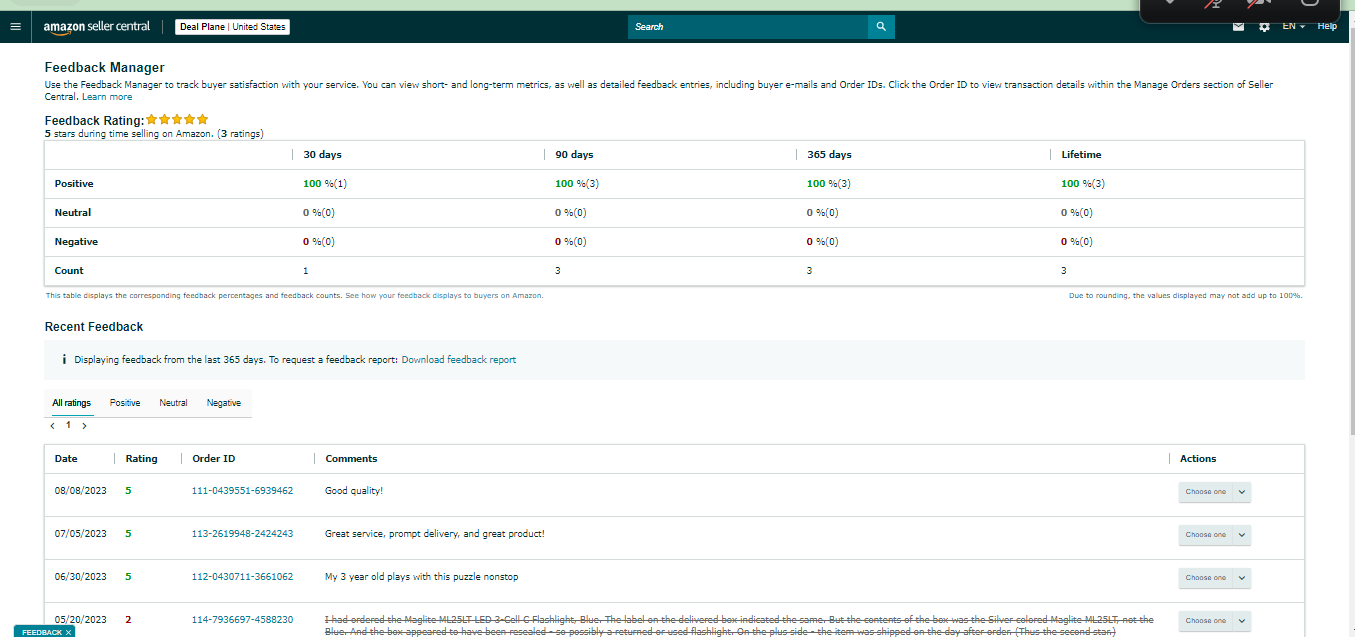Switch to the Positive tab
Viewport: 1355px width, 637px height.
(x=125, y=403)
